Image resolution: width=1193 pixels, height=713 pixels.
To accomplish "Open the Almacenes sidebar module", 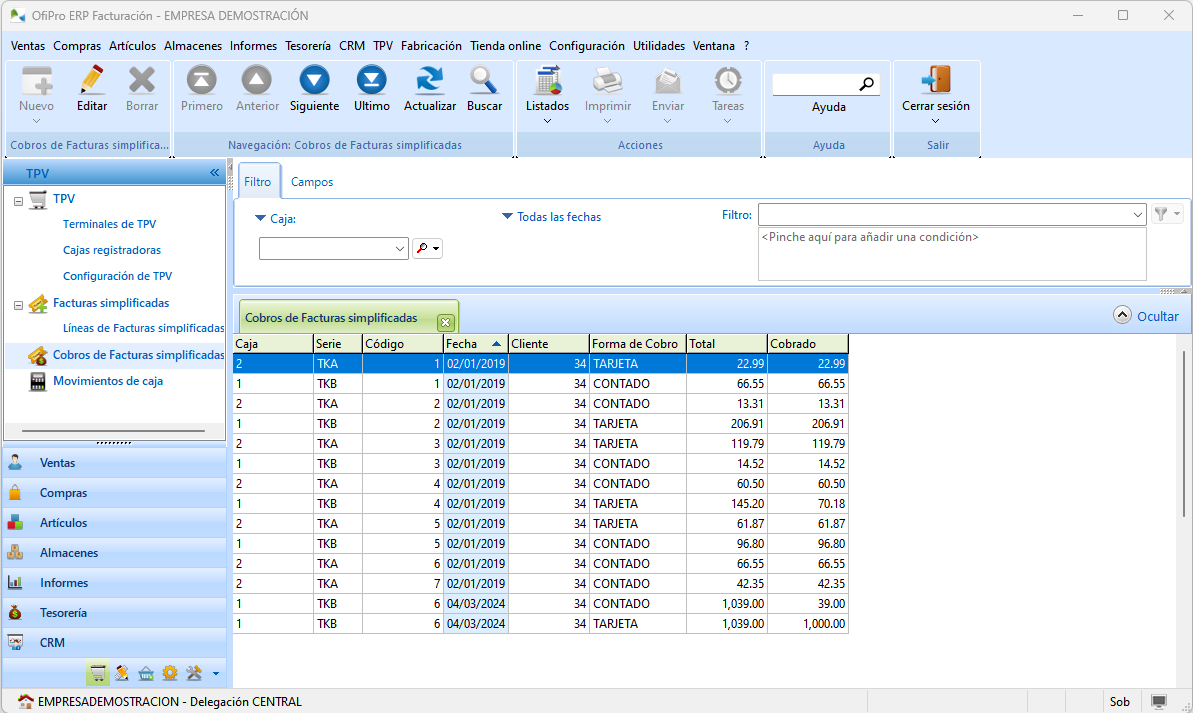I will point(69,553).
